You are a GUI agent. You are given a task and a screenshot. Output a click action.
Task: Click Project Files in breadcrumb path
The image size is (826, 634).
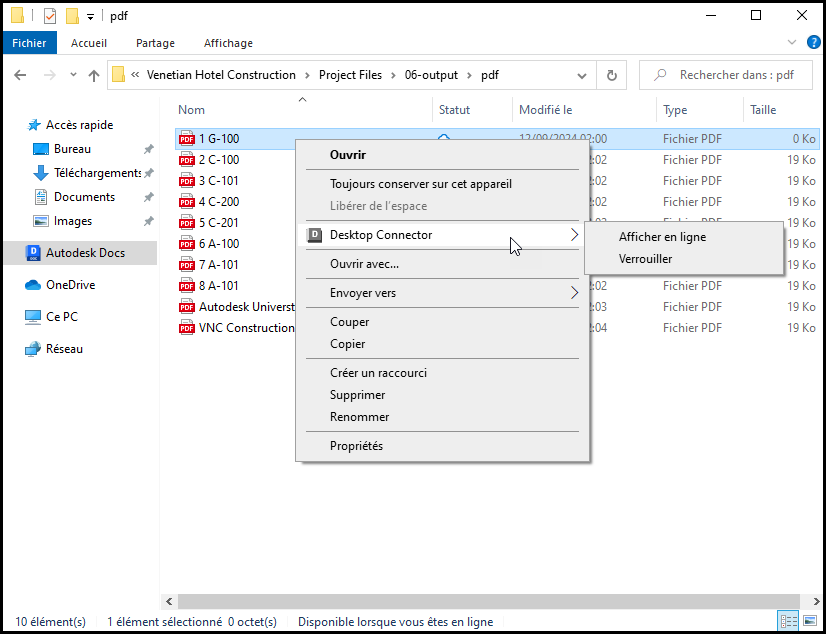(350, 75)
